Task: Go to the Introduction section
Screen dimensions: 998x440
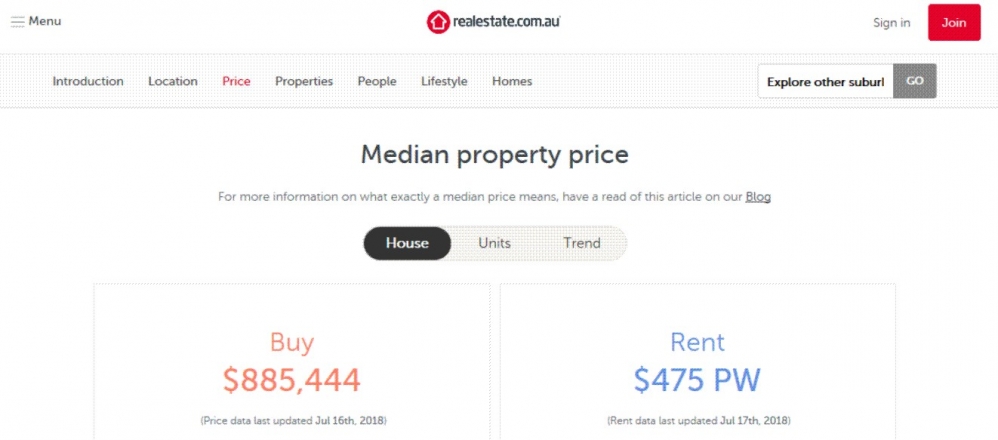Action: tap(88, 82)
